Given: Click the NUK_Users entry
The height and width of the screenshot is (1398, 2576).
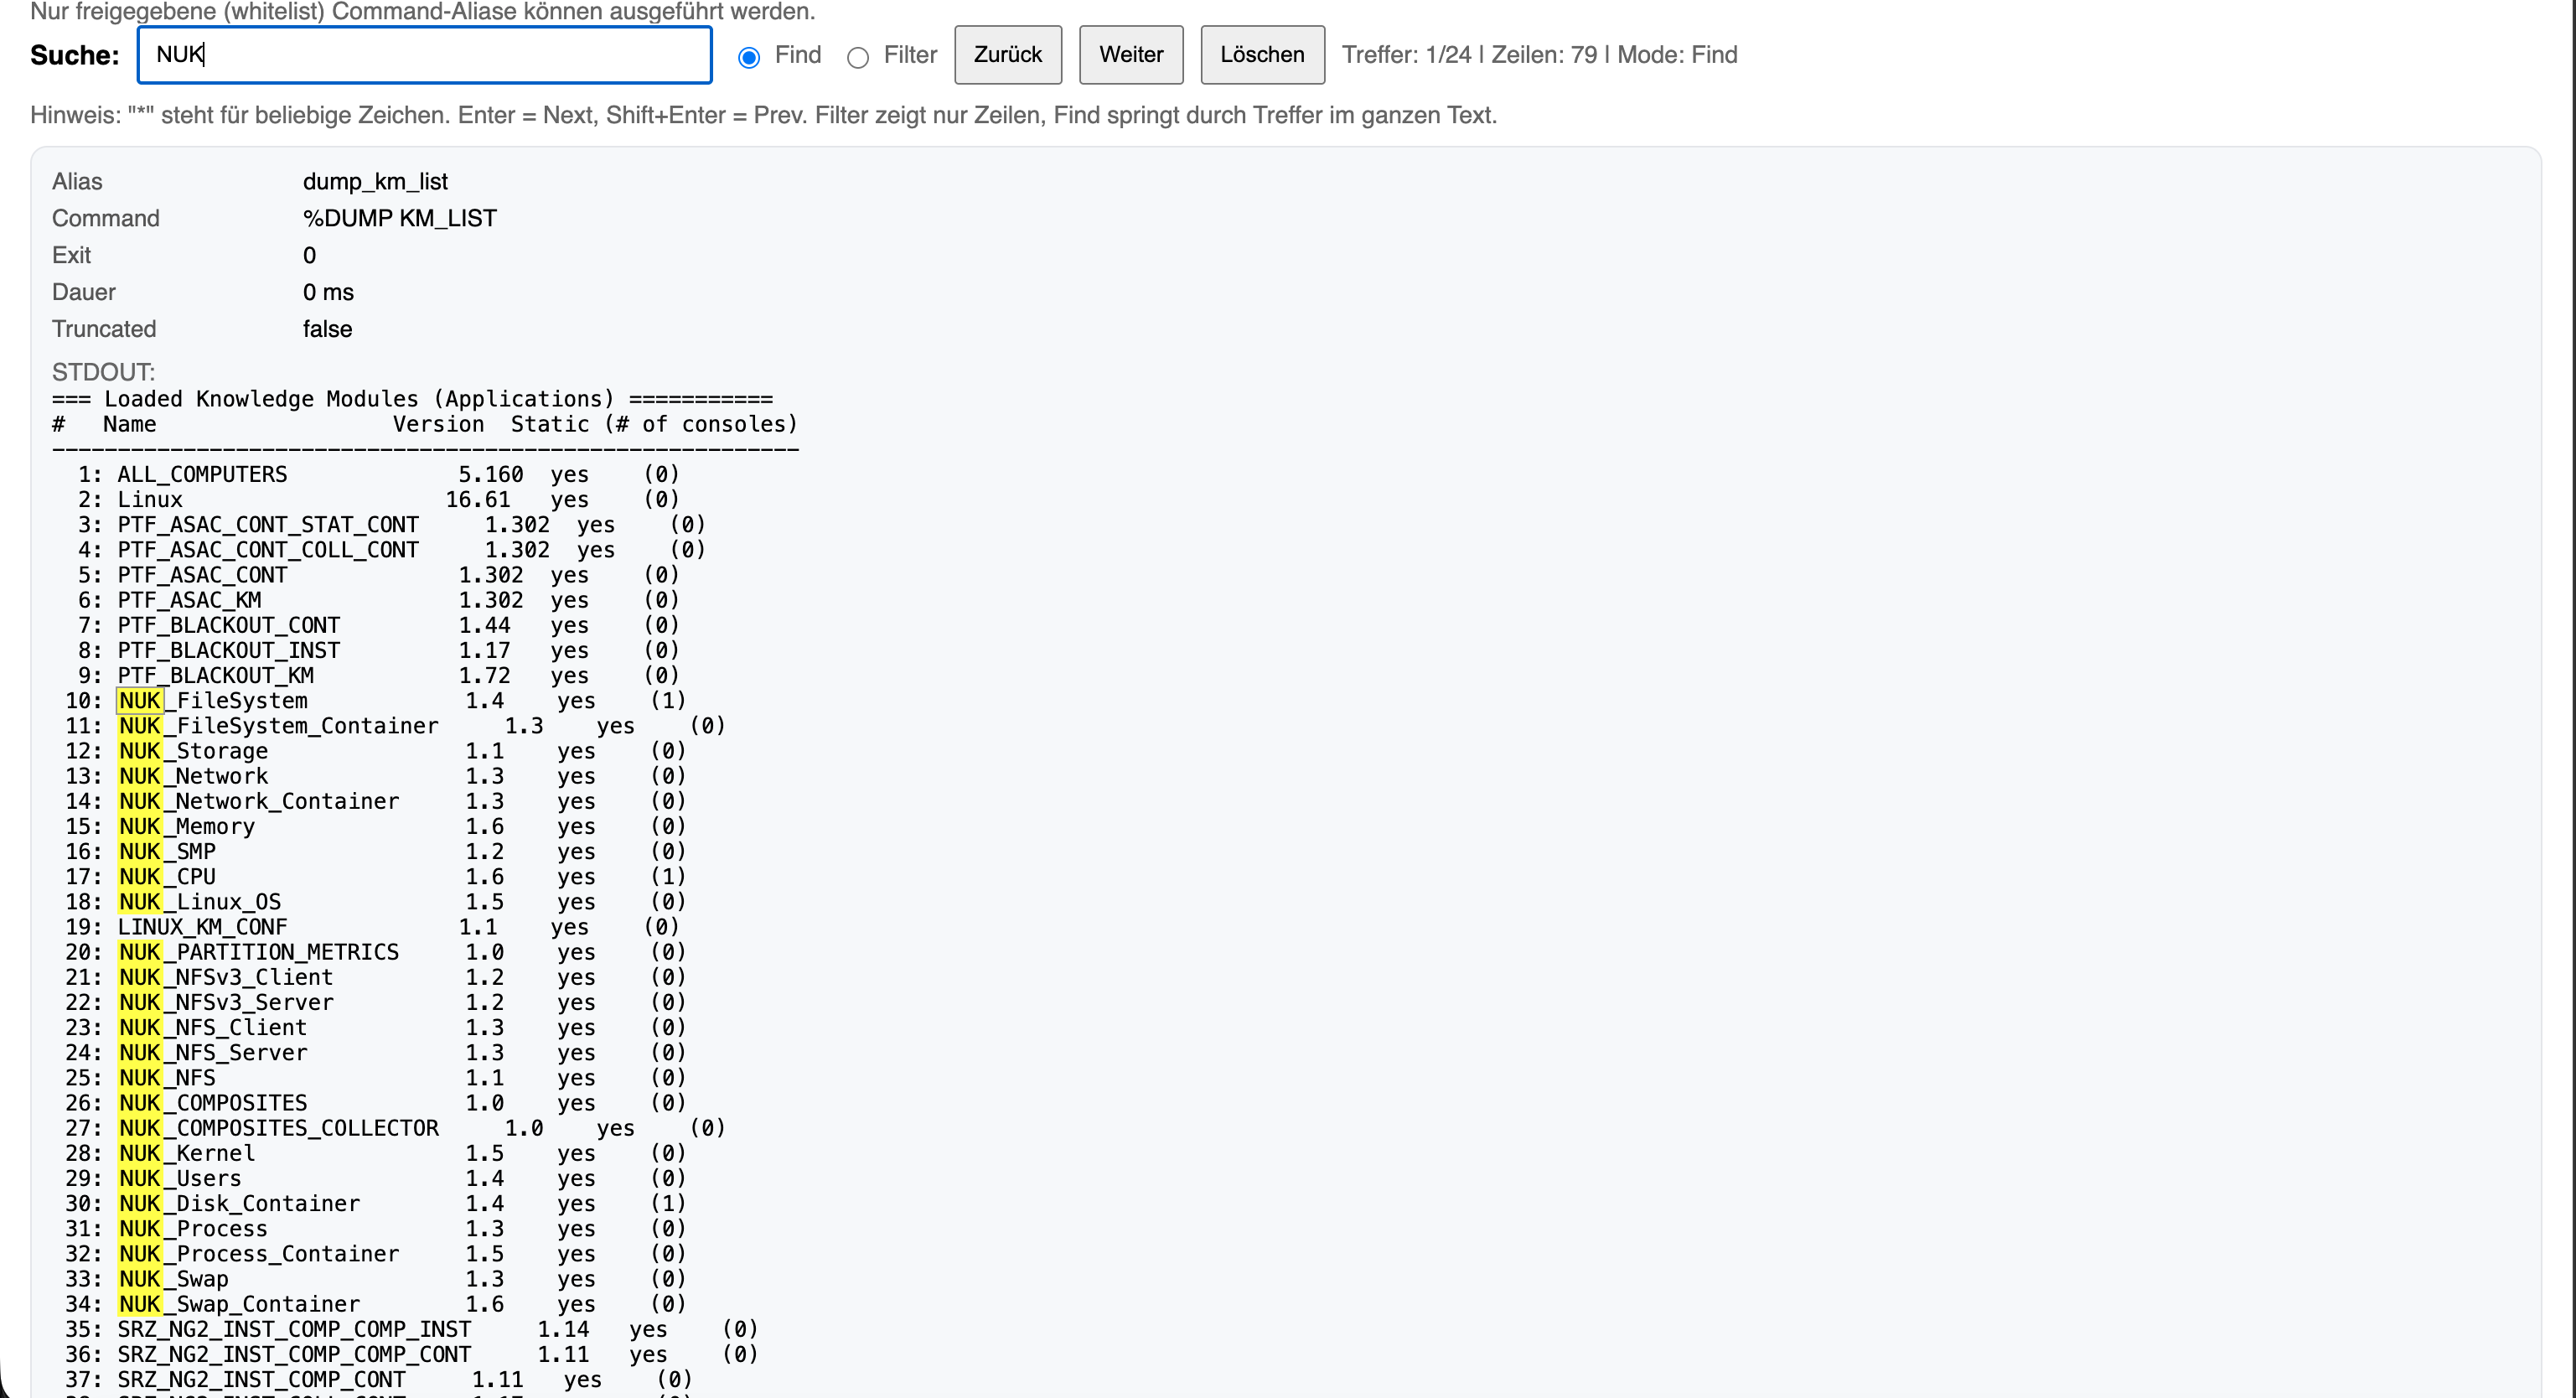Looking at the screenshot, I should [x=180, y=1178].
